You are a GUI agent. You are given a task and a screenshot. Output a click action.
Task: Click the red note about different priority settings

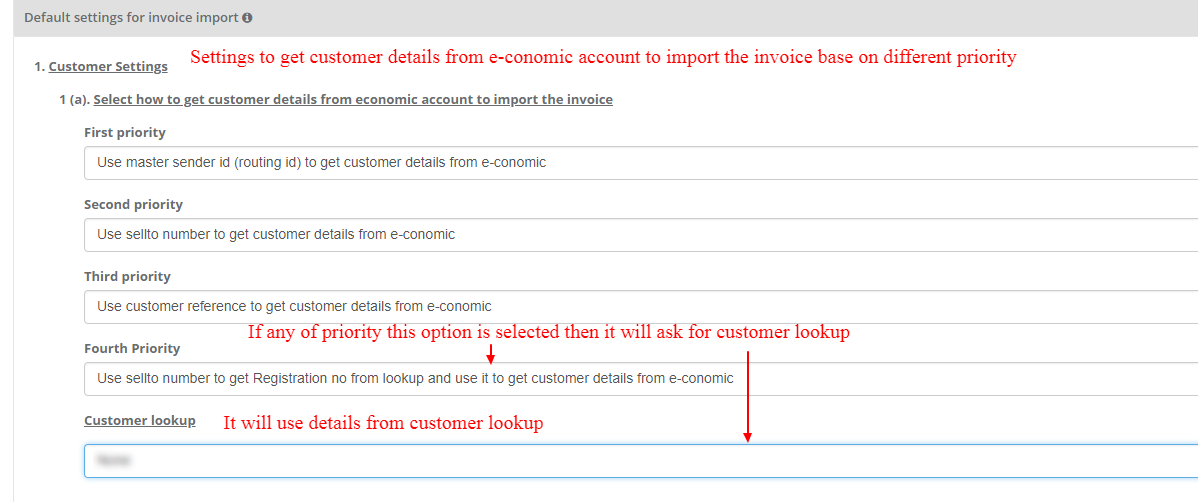click(x=603, y=58)
